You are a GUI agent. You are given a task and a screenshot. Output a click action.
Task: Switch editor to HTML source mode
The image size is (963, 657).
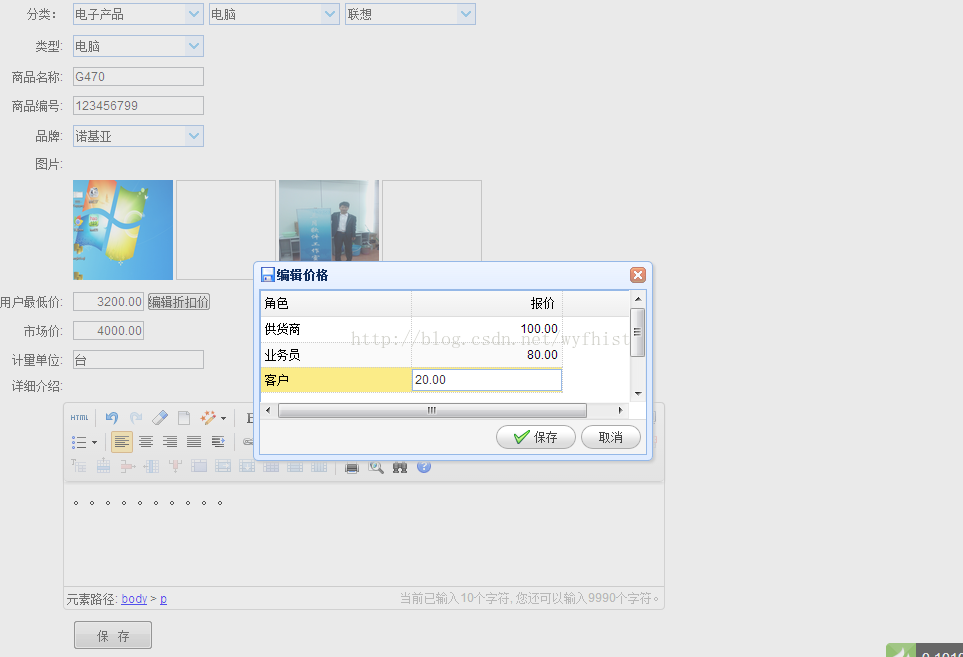click(79, 418)
